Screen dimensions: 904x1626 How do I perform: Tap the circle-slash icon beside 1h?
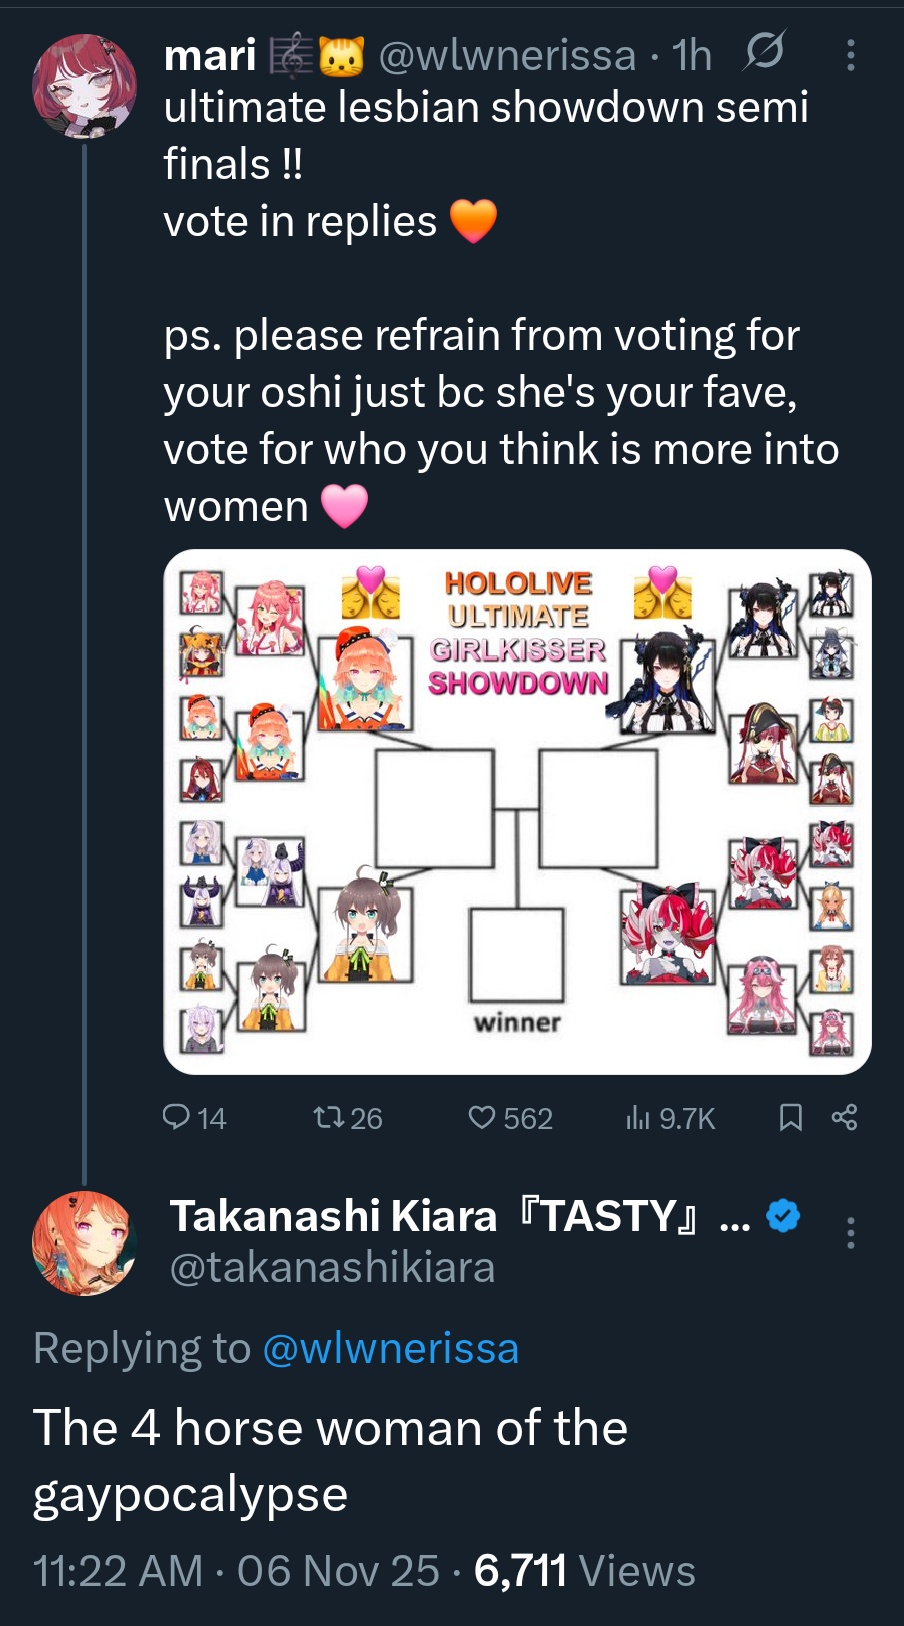pyautogui.click(x=764, y=52)
